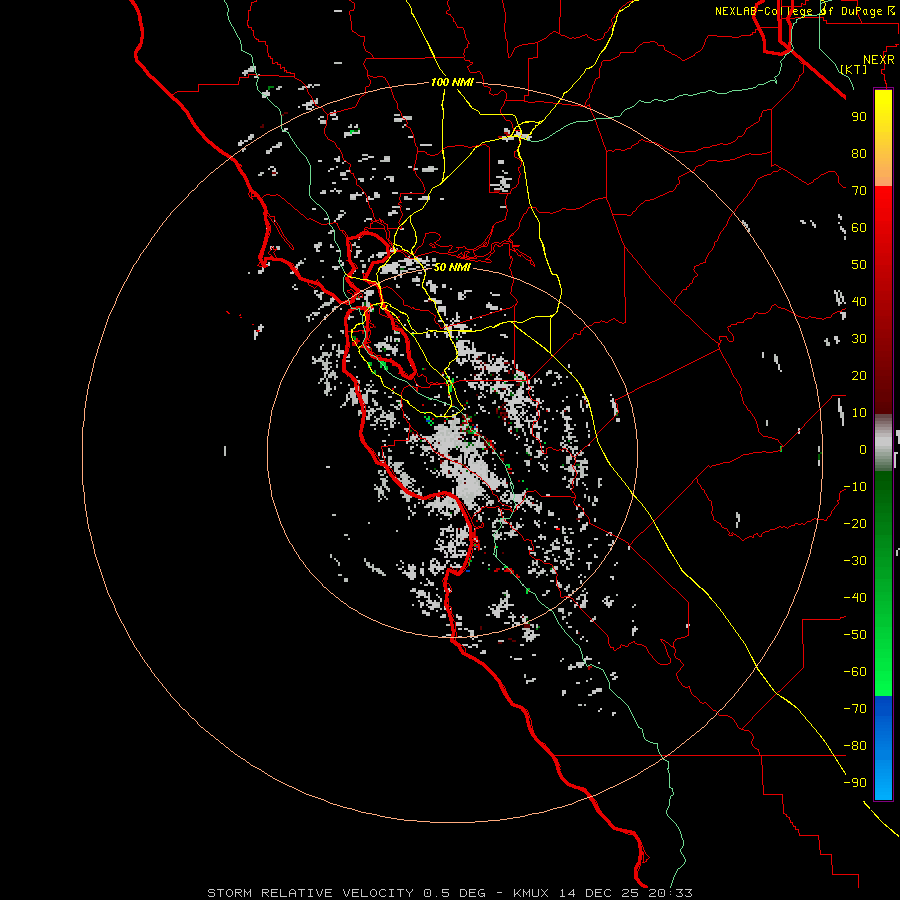Click the 20 value on the velocity scale
Screen dimensions: 900x900
[859, 375]
